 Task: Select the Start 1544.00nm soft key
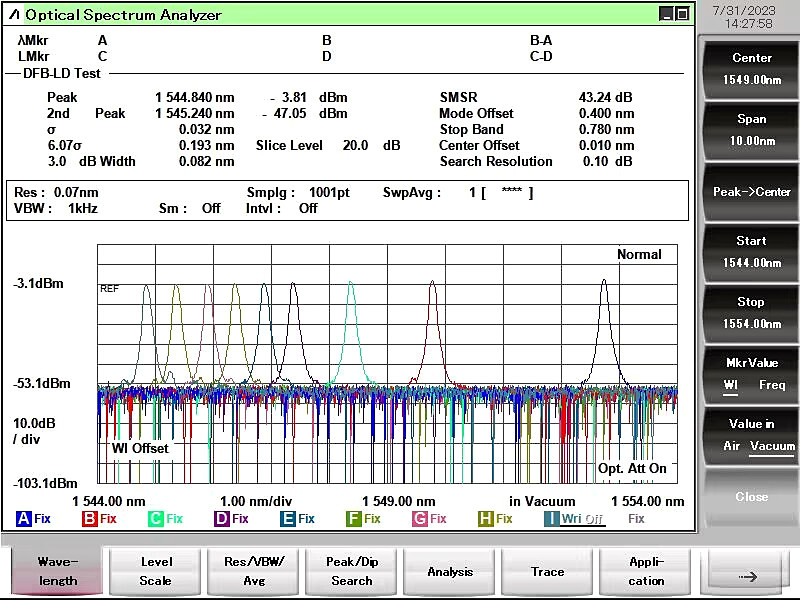[752, 252]
